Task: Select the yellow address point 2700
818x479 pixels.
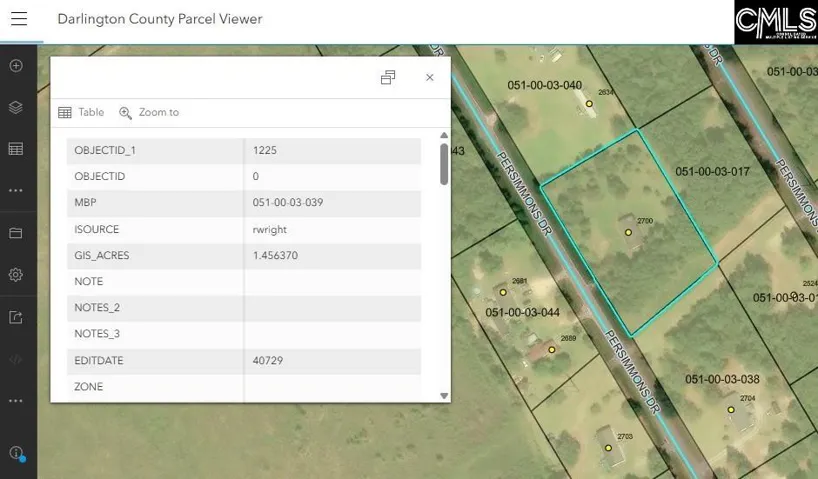Action: [x=629, y=232]
